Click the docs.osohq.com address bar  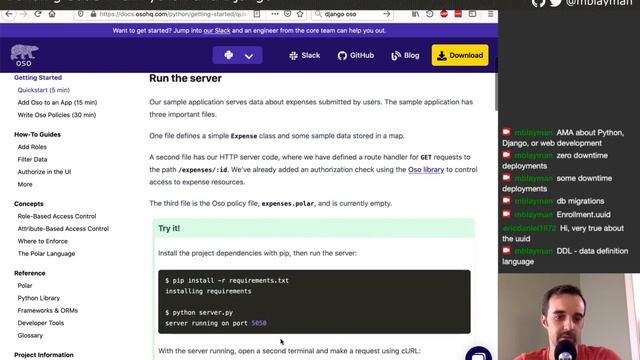click(173, 14)
